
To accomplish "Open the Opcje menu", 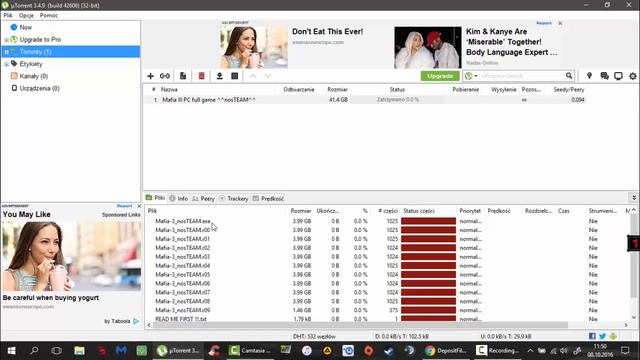I will tap(26, 15).
